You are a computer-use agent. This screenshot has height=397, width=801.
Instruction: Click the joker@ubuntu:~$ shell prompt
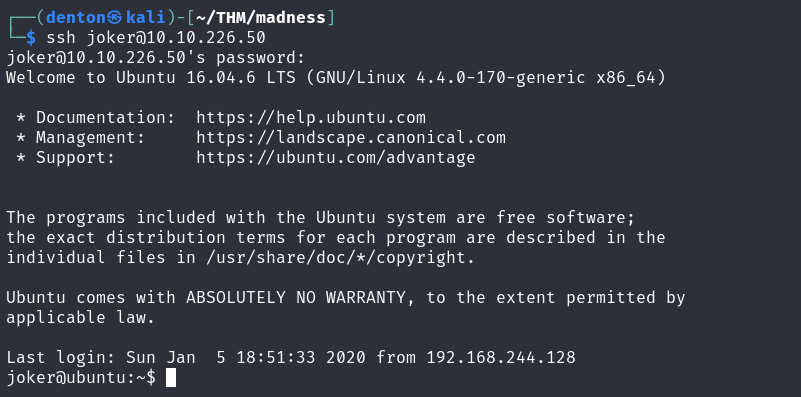pos(81,377)
